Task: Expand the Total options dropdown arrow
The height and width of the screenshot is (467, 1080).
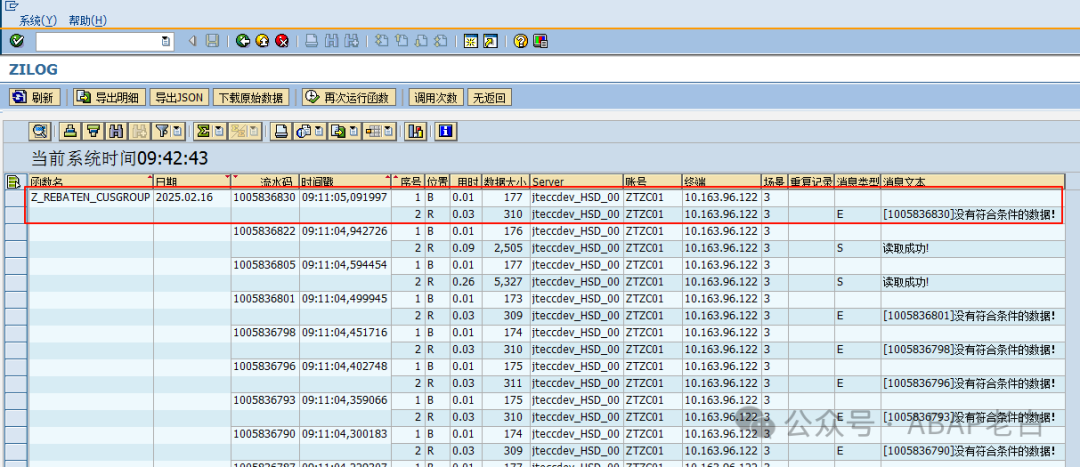Action: [x=218, y=131]
